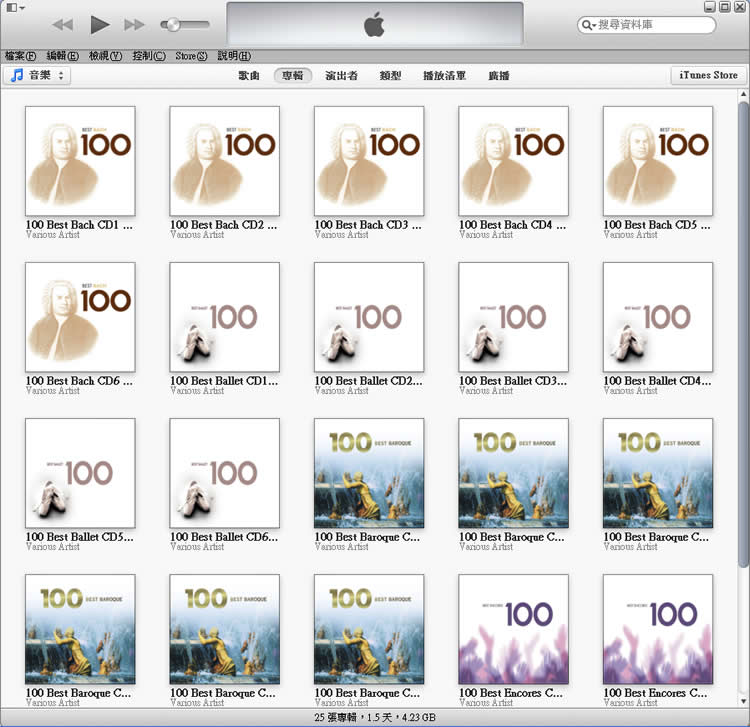Open the 檔案(F) menu
The image size is (750, 727).
coord(20,56)
